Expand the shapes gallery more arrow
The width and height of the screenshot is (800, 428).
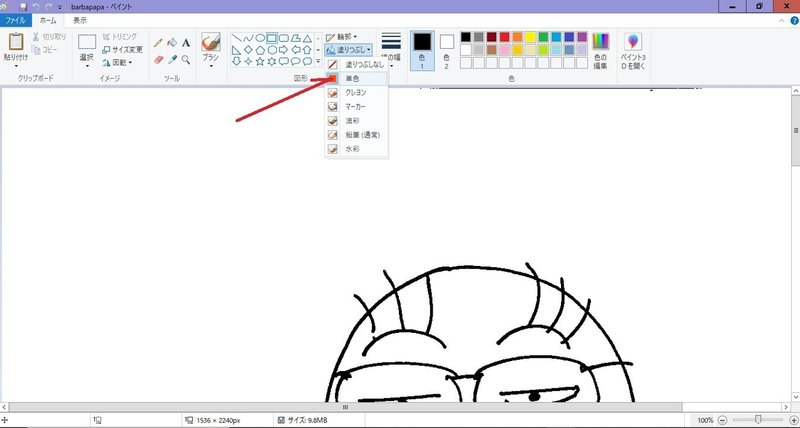[318, 61]
